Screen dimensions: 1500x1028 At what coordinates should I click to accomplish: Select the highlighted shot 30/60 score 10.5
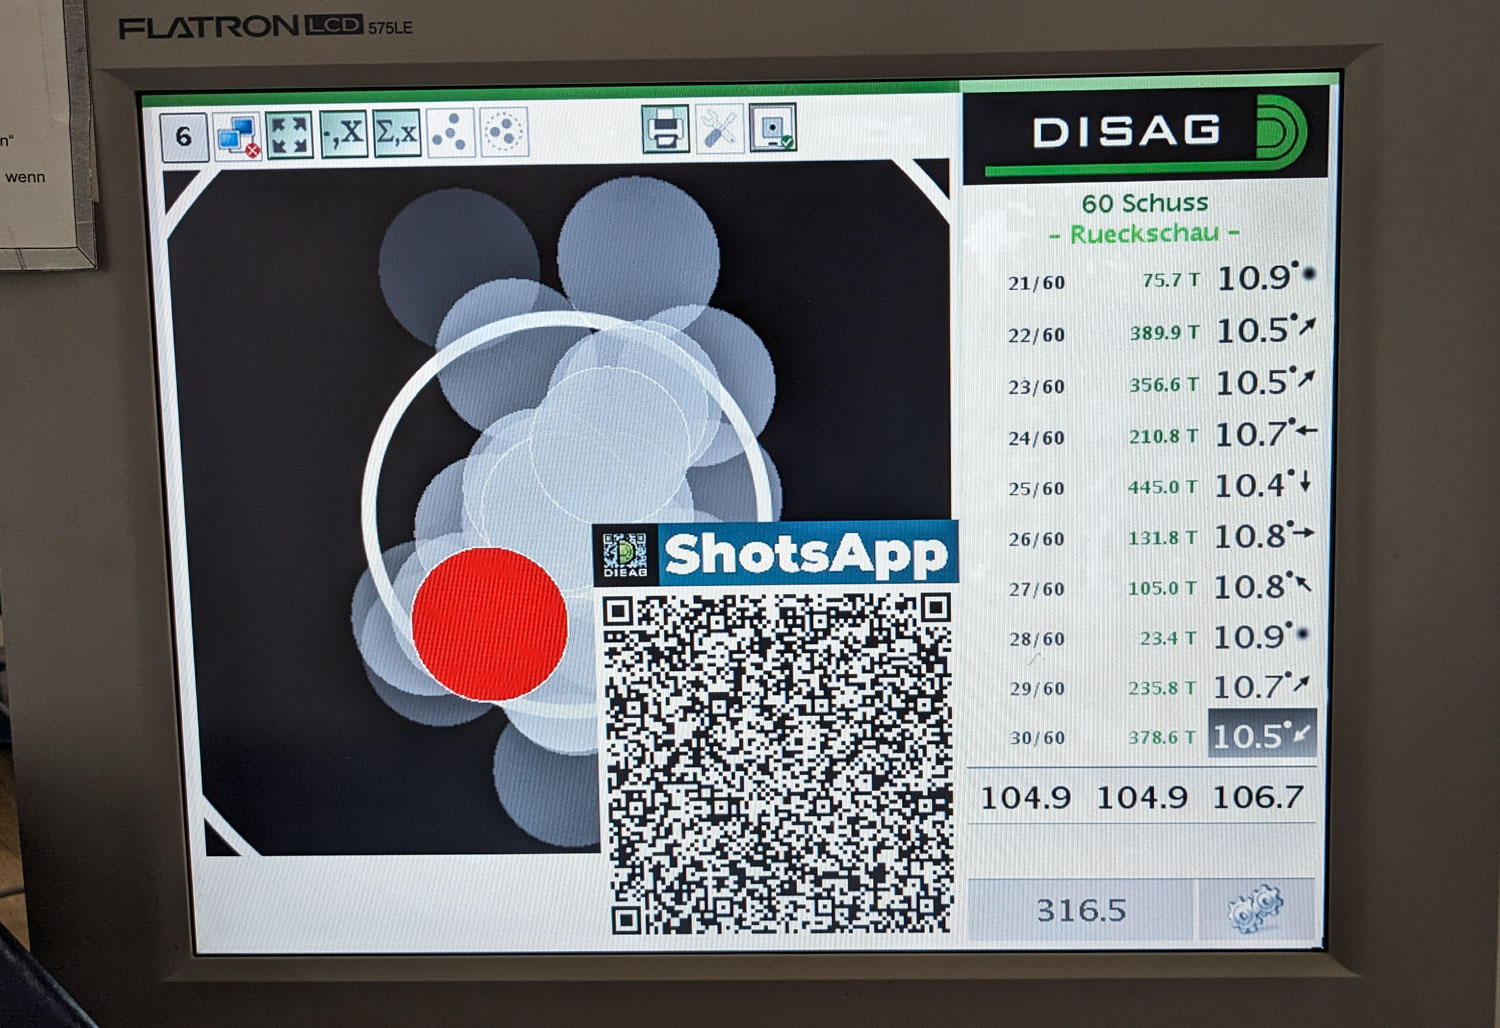(1261, 736)
